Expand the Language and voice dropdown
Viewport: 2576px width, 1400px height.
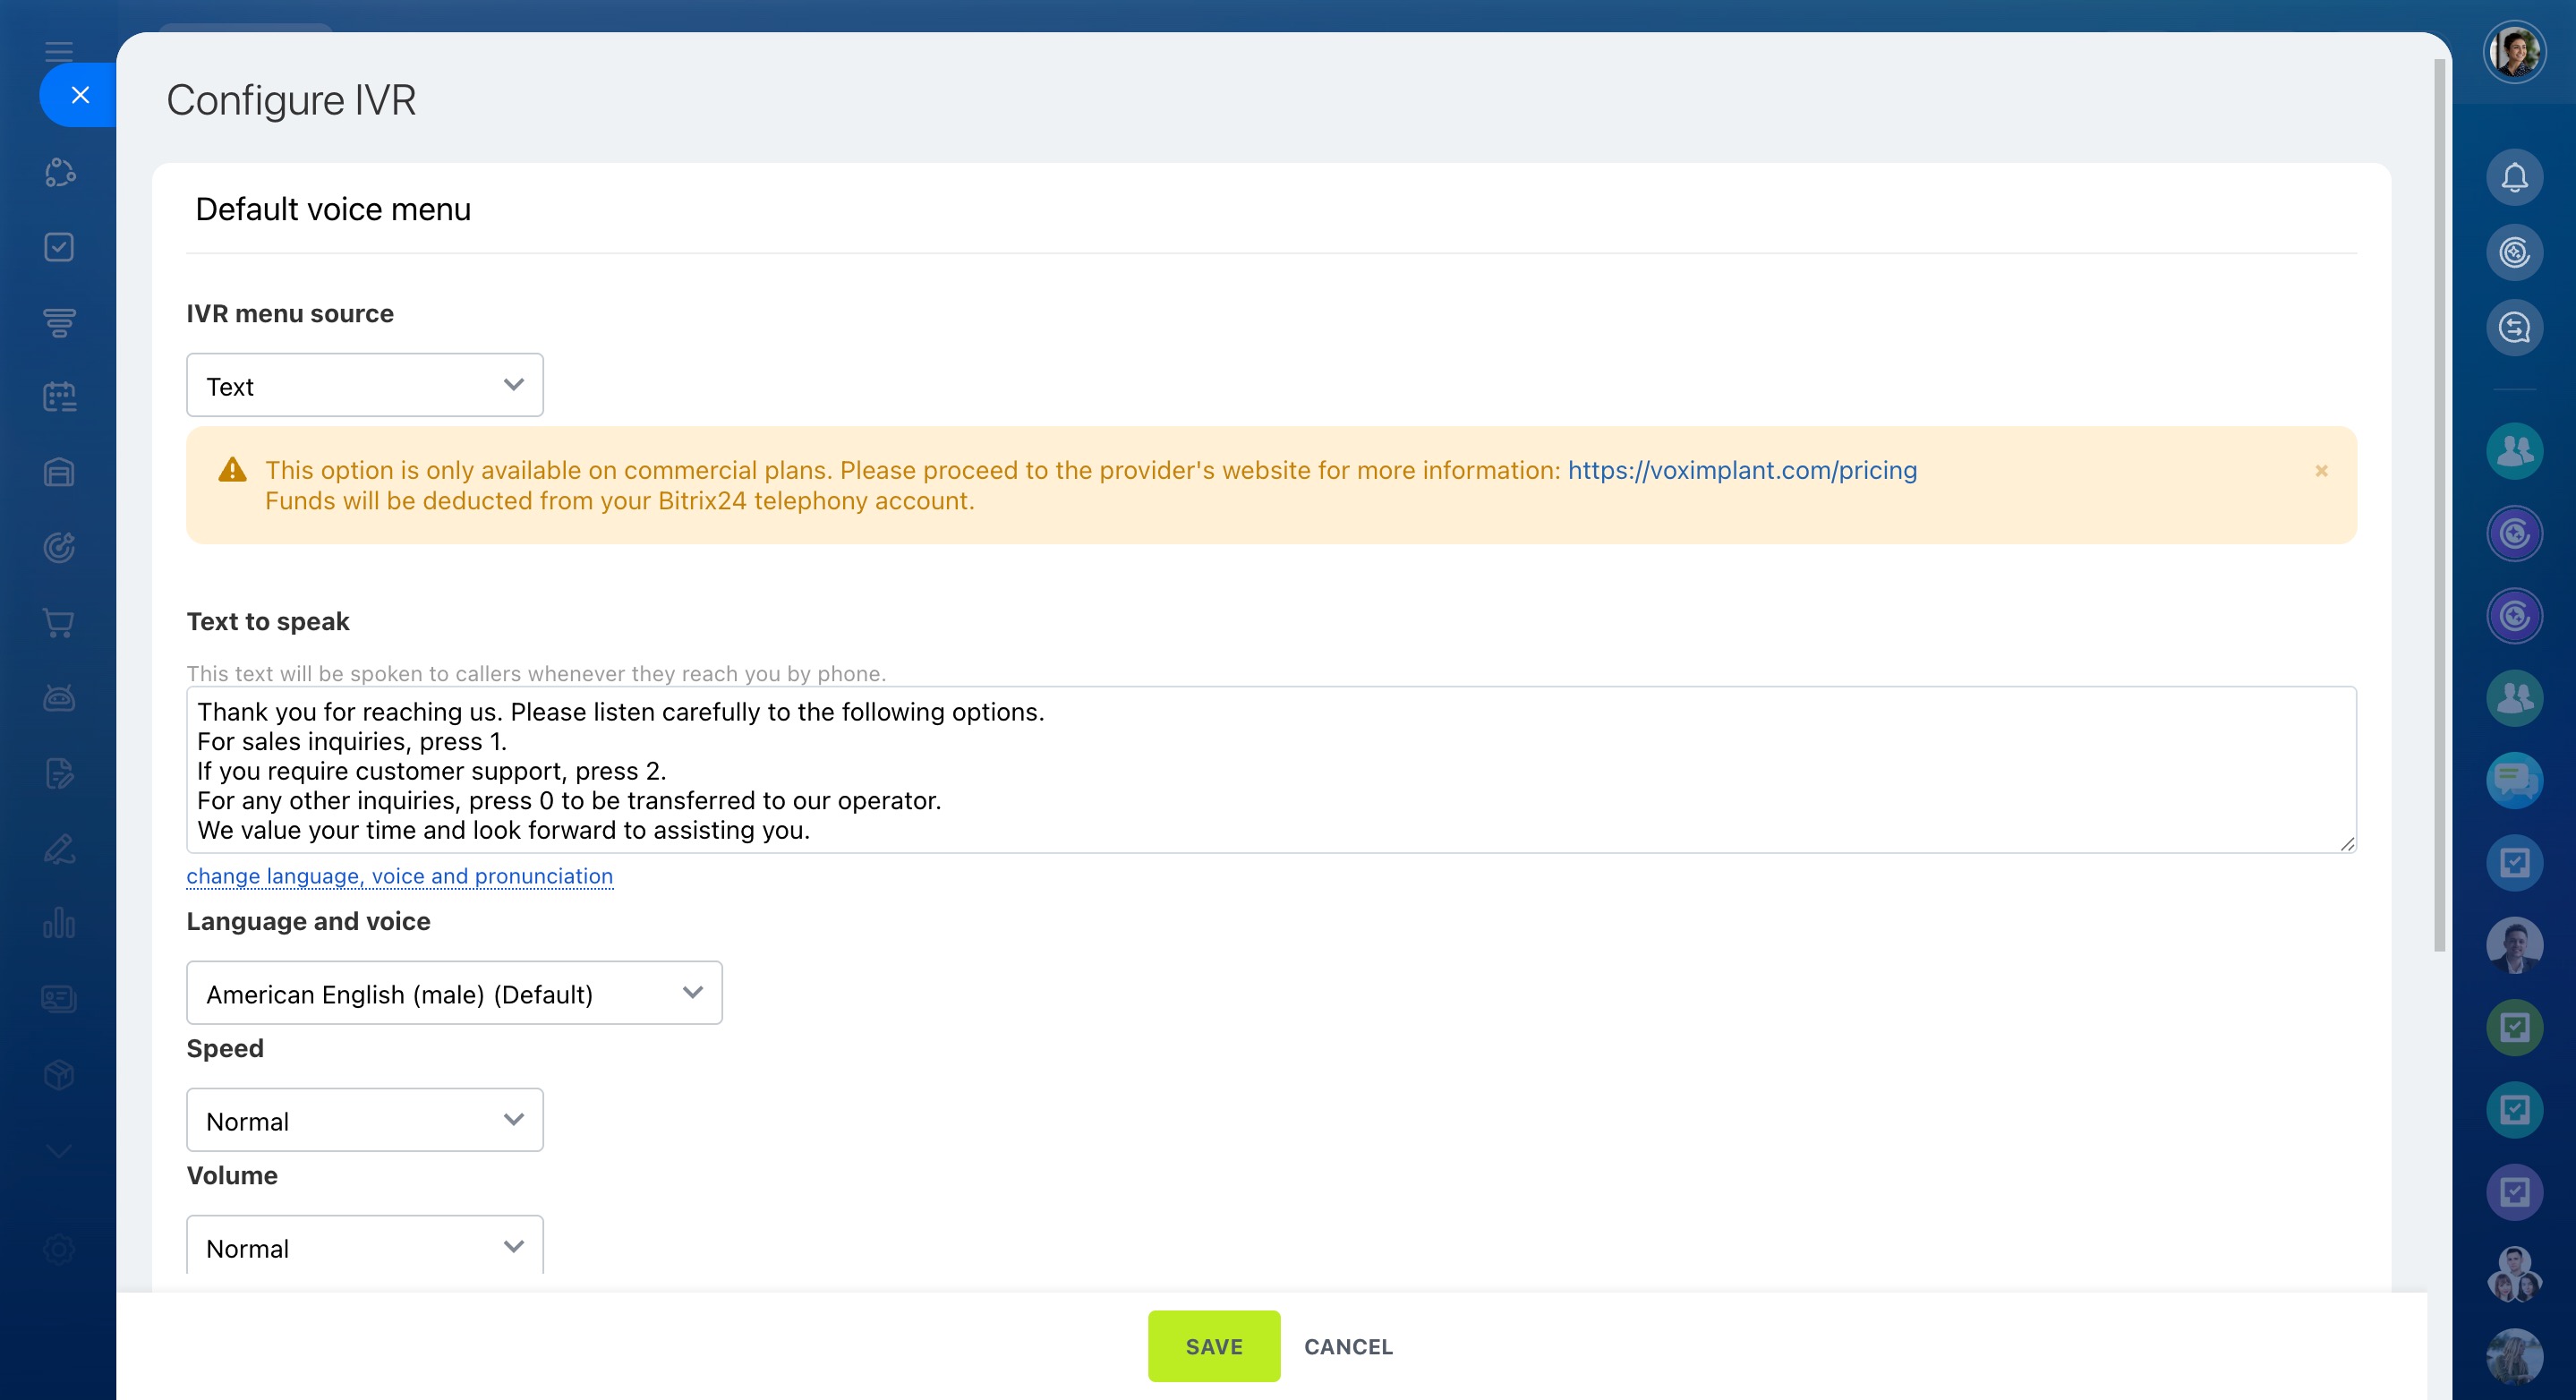point(454,993)
